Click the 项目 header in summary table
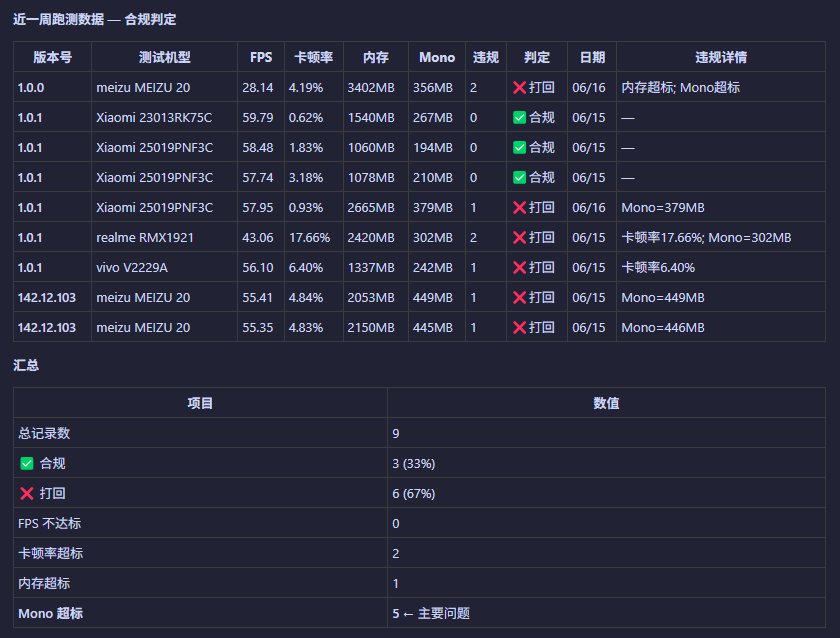The width and height of the screenshot is (840, 638). pyautogui.click(x=200, y=403)
